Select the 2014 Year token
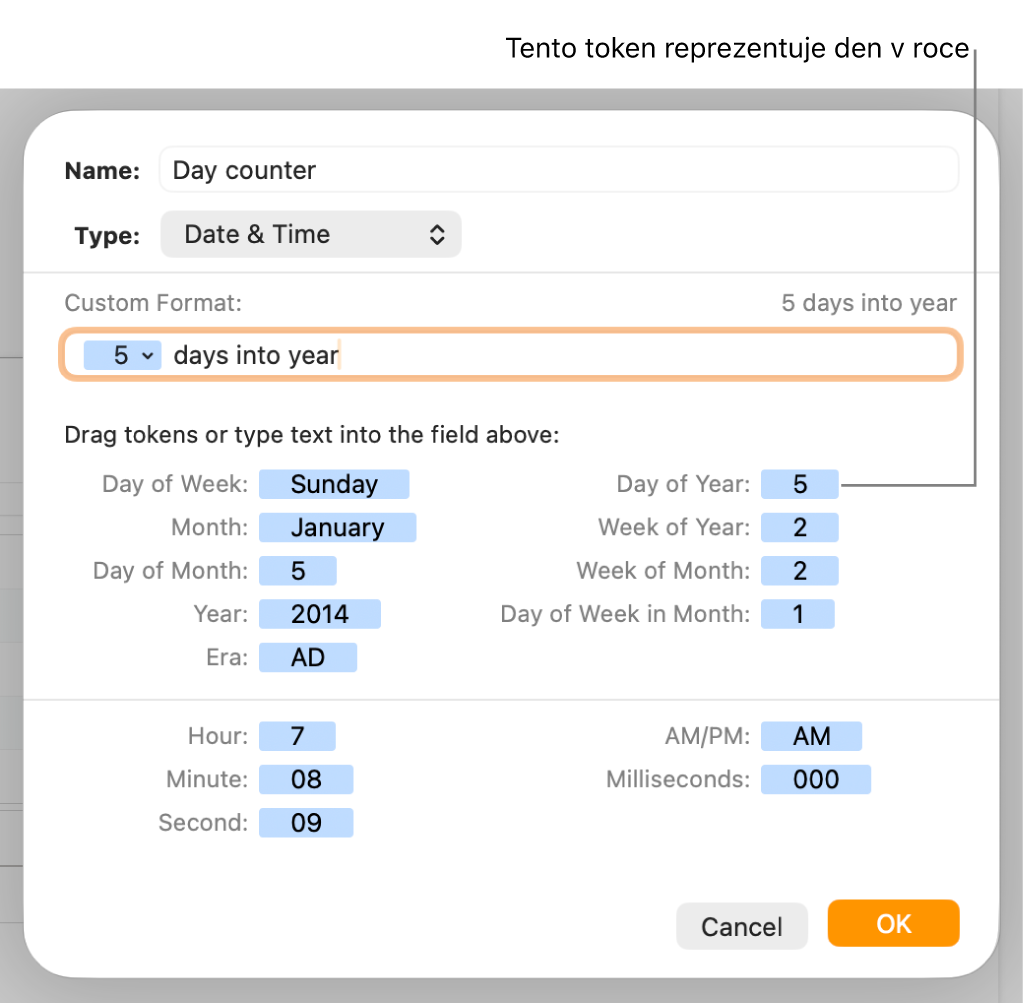The width and height of the screenshot is (1024, 1003). pyautogui.click(x=319, y=614)
